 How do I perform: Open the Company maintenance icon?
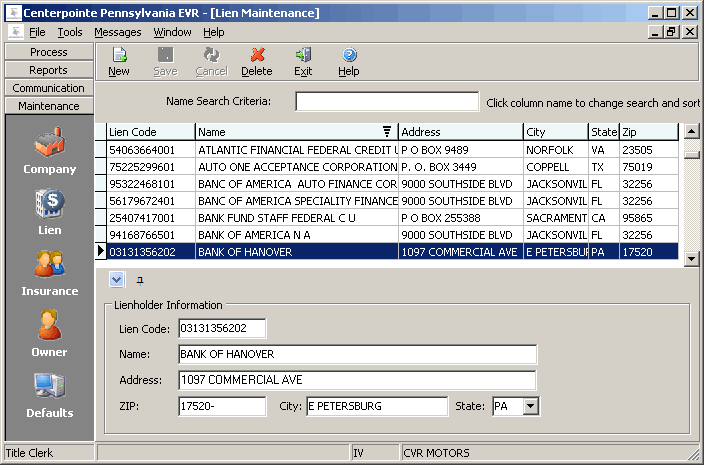point(49,142)
